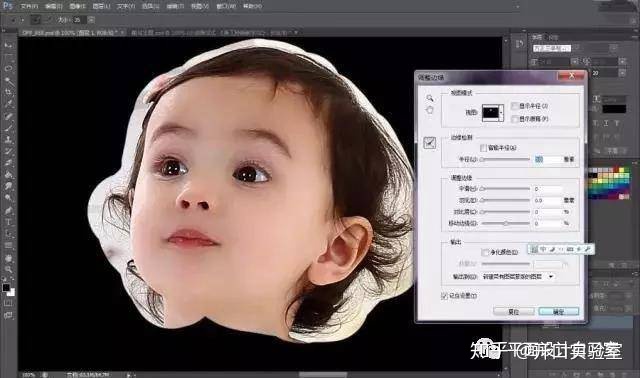
Task: Select the Gradient tool
Action: tap(8, 175)
